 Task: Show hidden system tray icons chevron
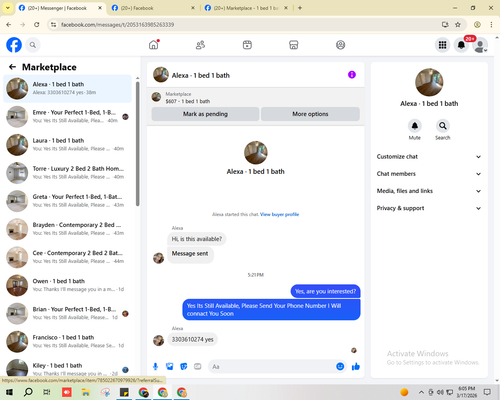click(421, 392)
